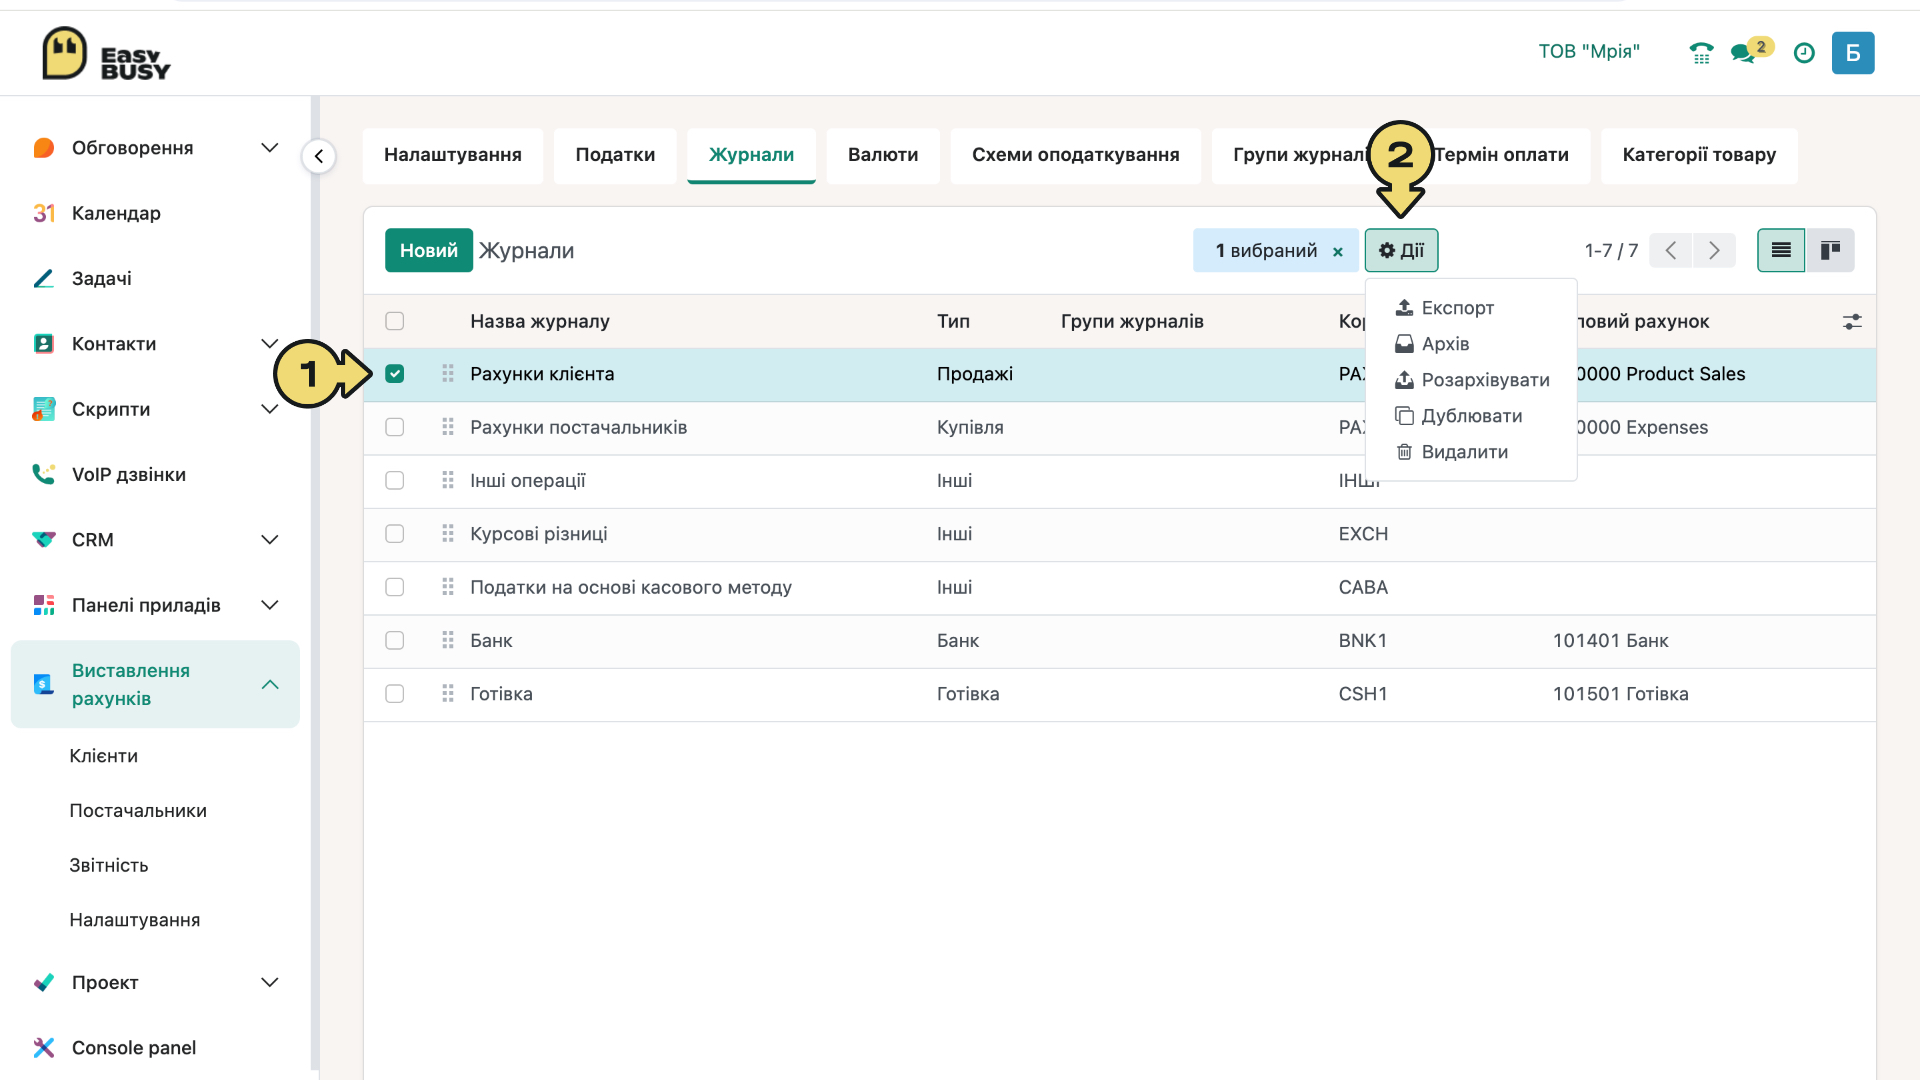
Task: Check the Готівка row checkbox
Action: click(395, 694)
